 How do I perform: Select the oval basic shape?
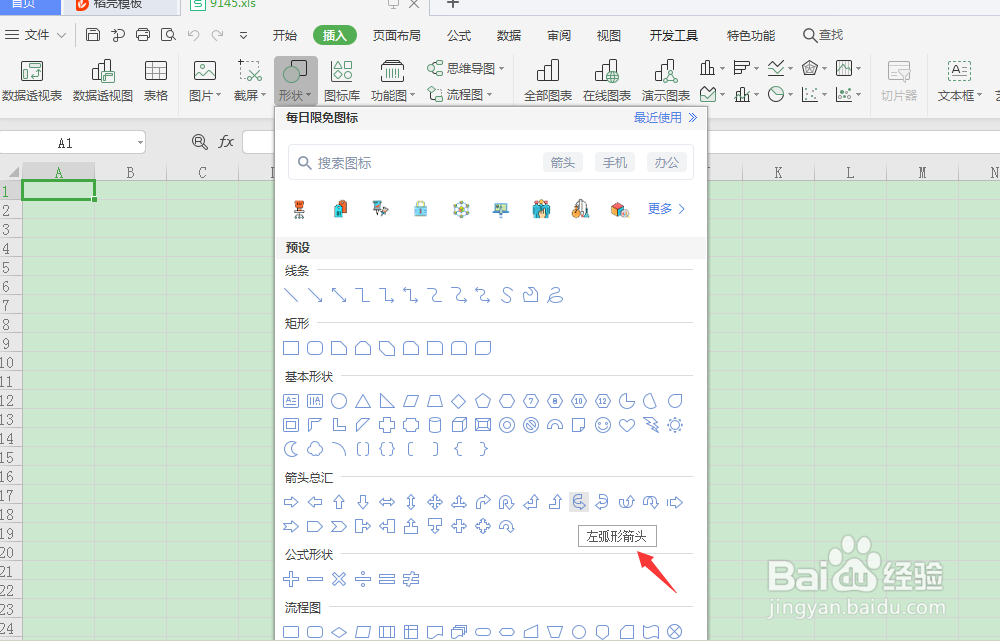click(339, 401)
